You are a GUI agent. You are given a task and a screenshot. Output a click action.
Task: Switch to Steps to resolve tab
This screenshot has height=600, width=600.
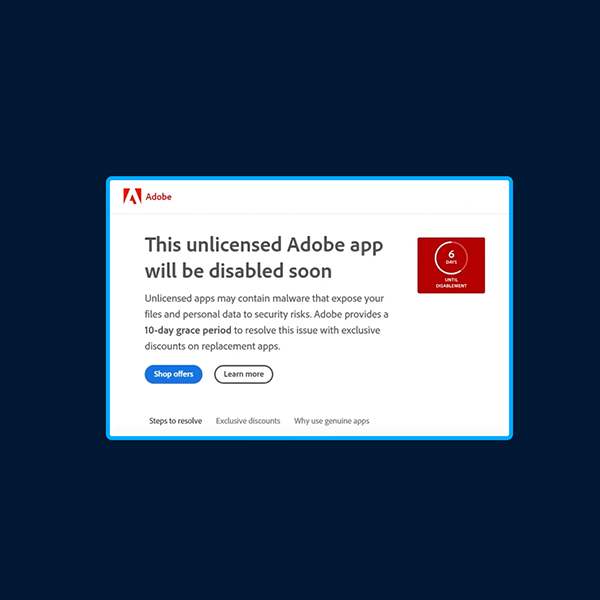click(x=176, y=421)
